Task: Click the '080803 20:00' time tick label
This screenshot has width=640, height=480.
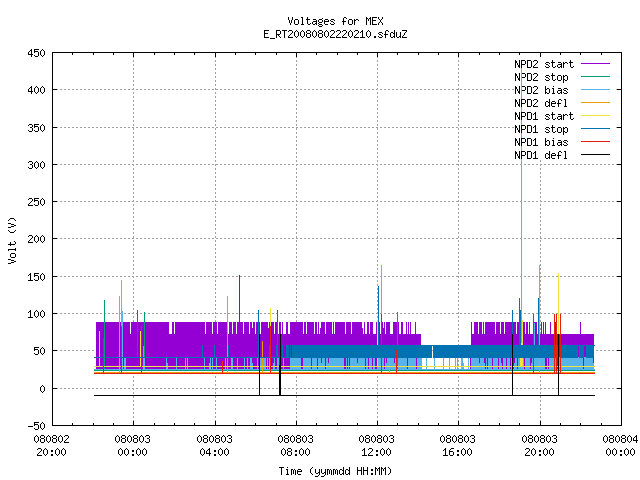Action: (x=540, y=446)
